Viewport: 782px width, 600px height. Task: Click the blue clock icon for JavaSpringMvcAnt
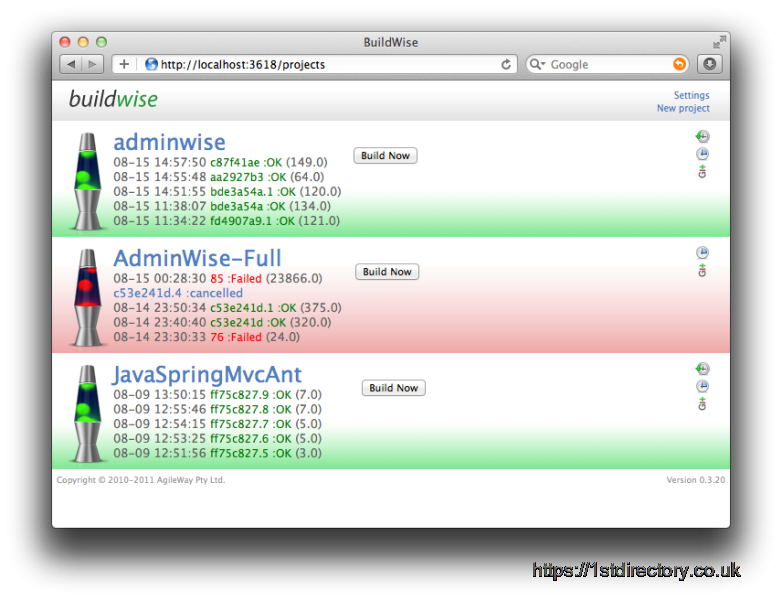pos(702,386)
